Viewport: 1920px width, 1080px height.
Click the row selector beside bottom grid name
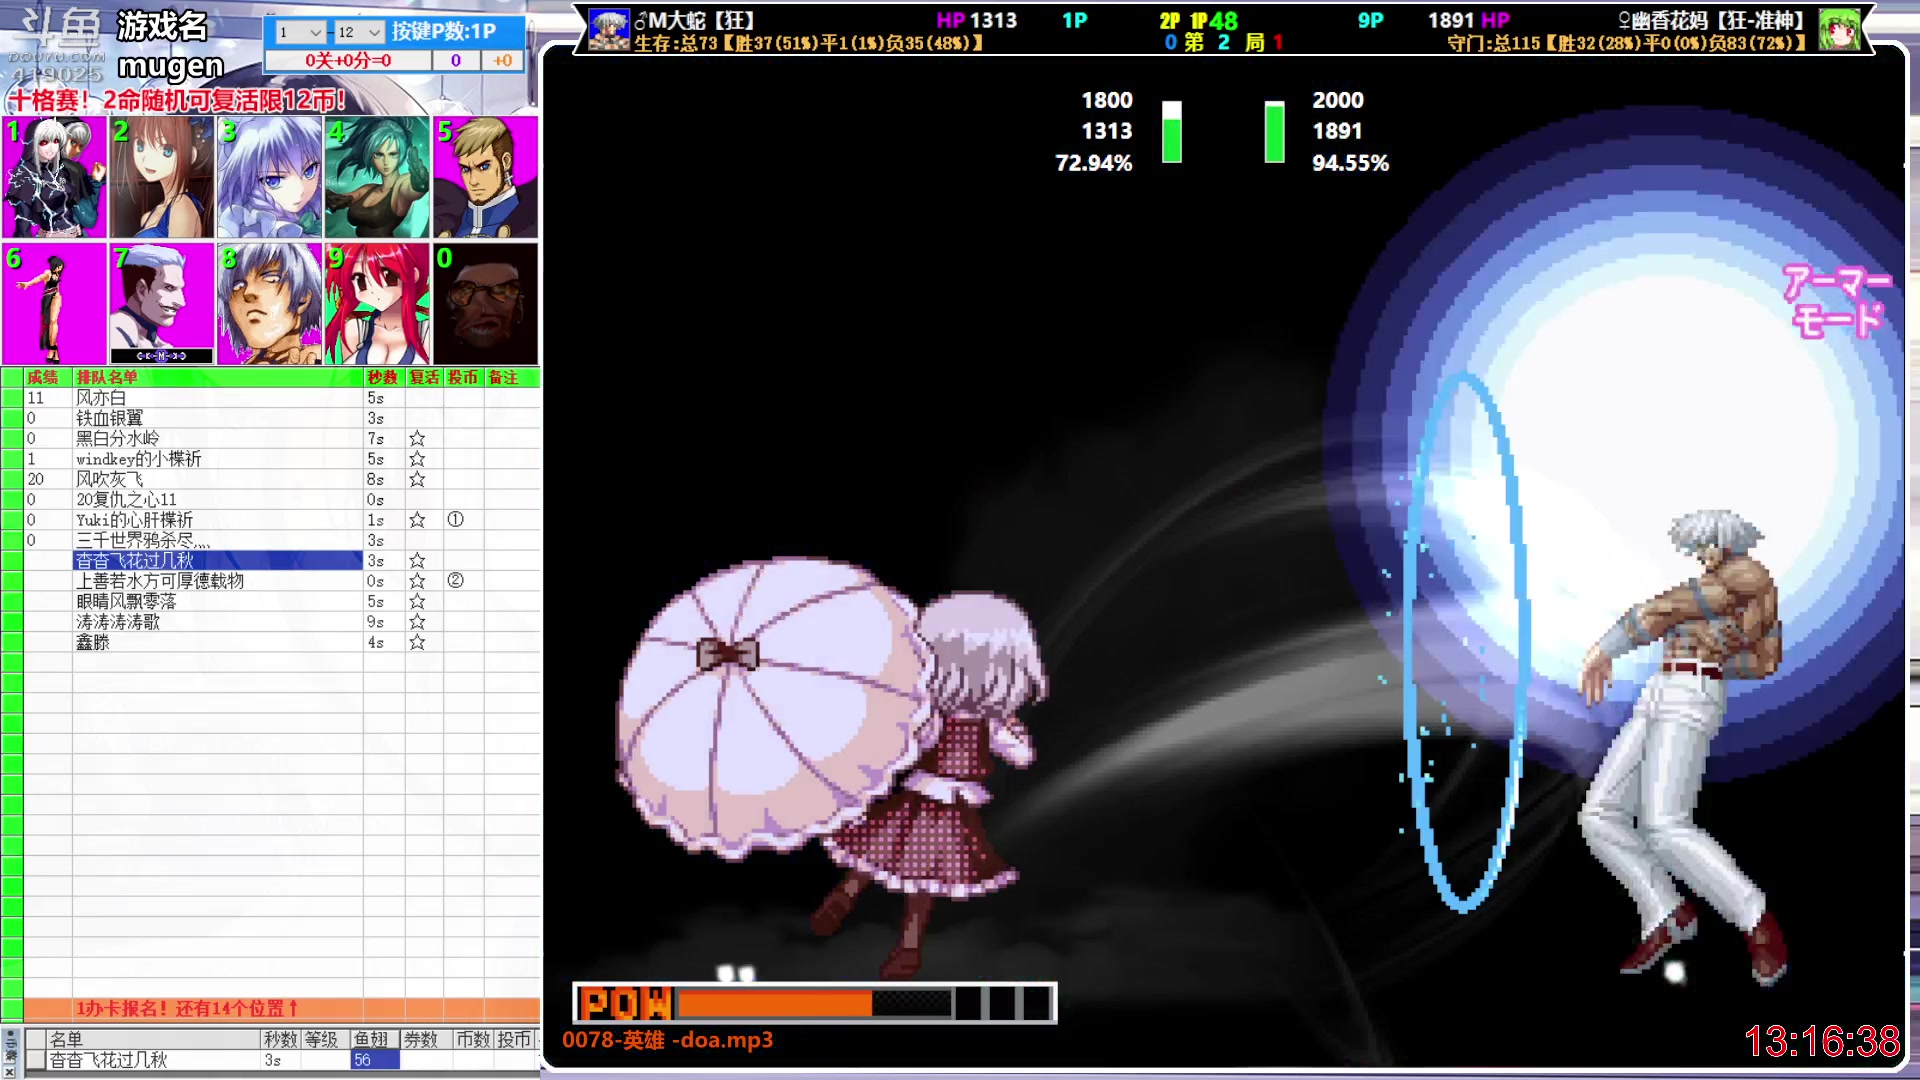[x=35, y=1060]
